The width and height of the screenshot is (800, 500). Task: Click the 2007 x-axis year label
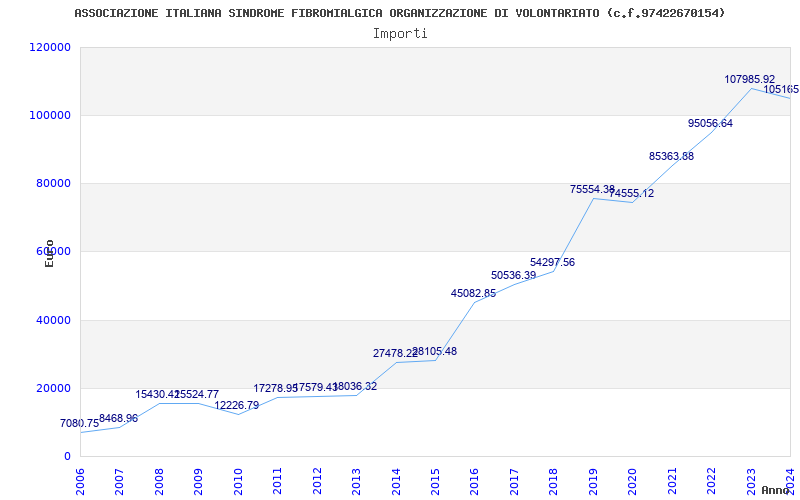(x=119, y=482)
